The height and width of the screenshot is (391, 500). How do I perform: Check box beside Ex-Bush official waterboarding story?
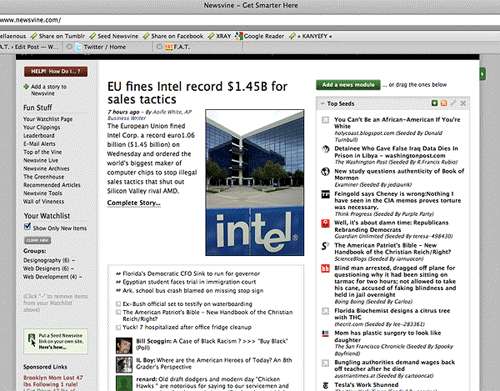click(118, 304)
